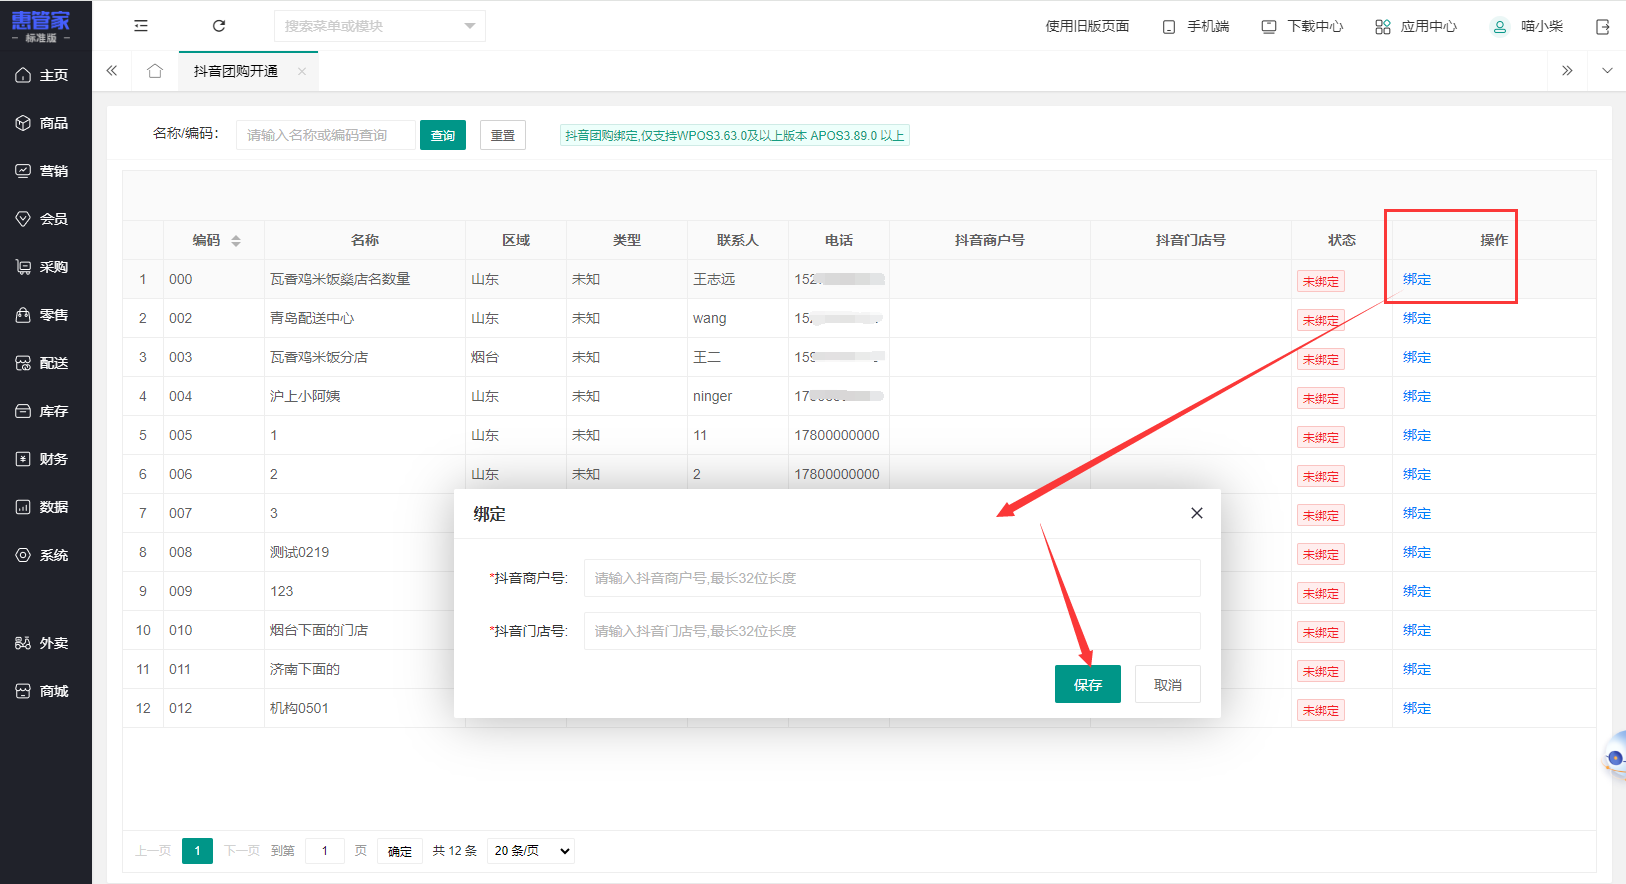Open the 20 条/页 page size dropdown
1626x884 pixels.
coord(532,851)
